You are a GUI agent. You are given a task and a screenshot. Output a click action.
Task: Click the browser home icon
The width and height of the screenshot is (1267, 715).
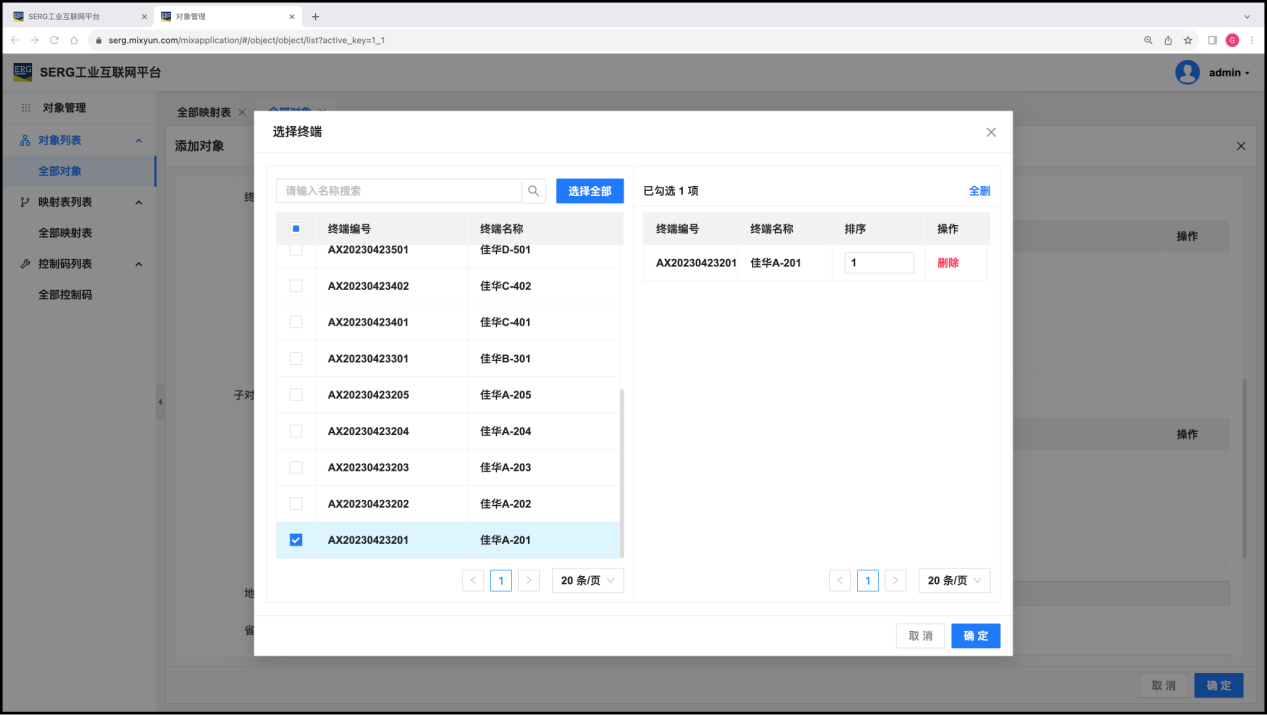pos(74,40)
